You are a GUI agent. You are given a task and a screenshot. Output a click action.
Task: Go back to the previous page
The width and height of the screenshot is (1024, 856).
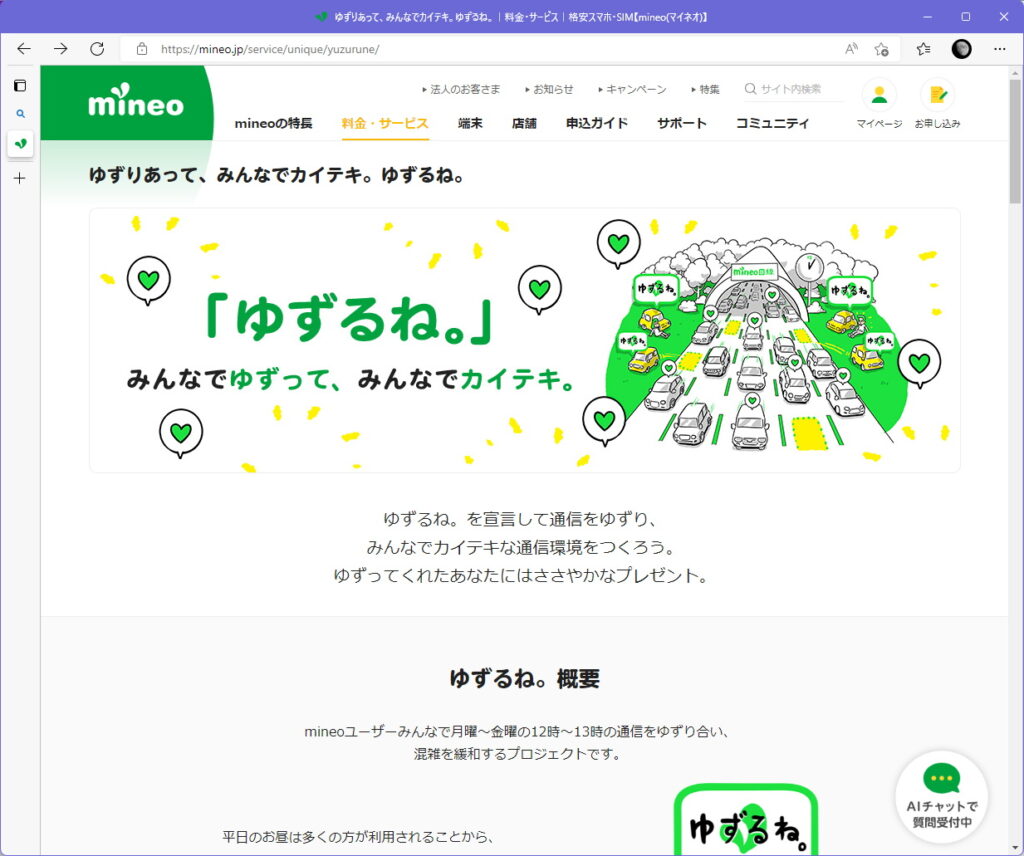pyautogui.click(x=24, y=49)
